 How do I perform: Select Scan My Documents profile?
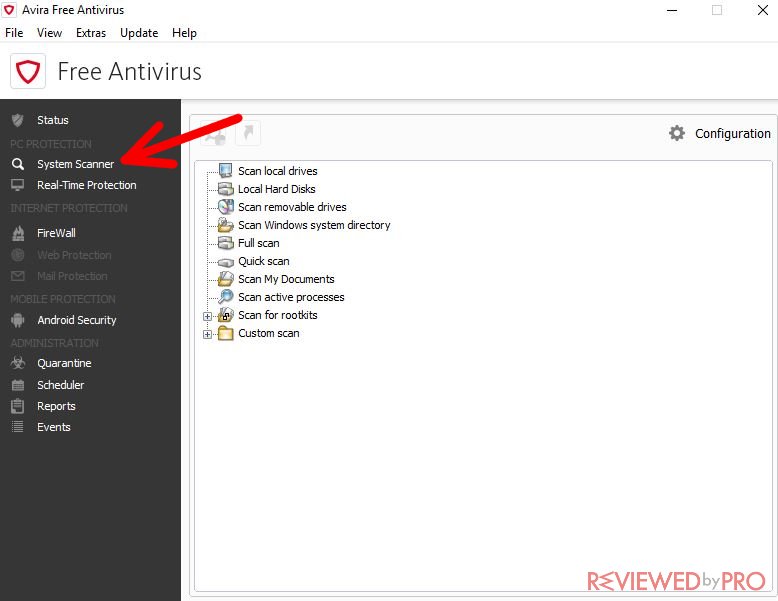point(286,279)
